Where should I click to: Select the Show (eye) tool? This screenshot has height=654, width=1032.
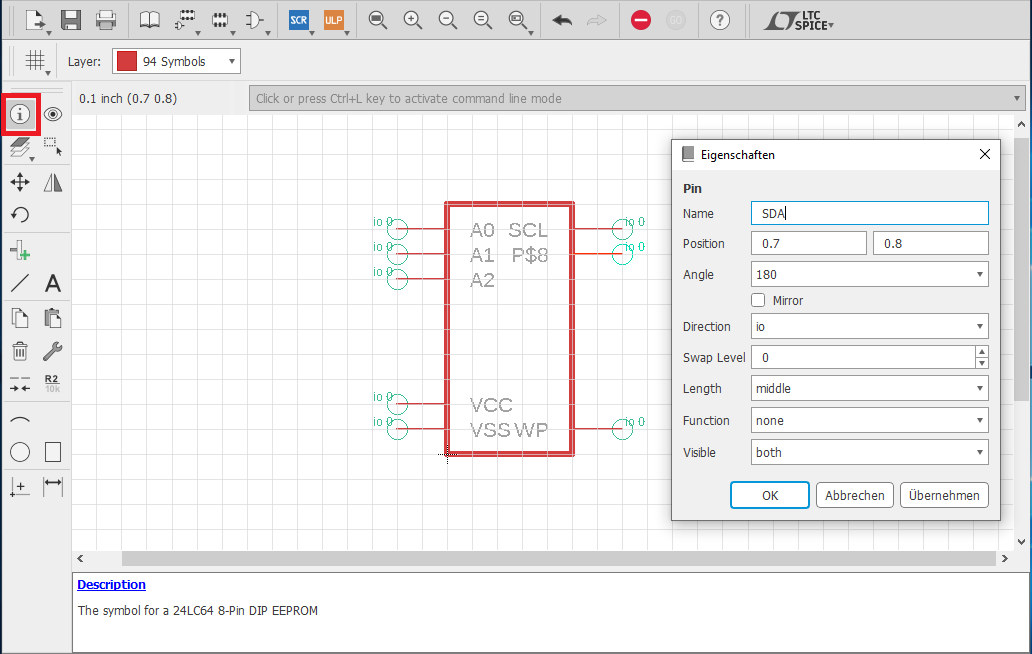coord(53,114)
